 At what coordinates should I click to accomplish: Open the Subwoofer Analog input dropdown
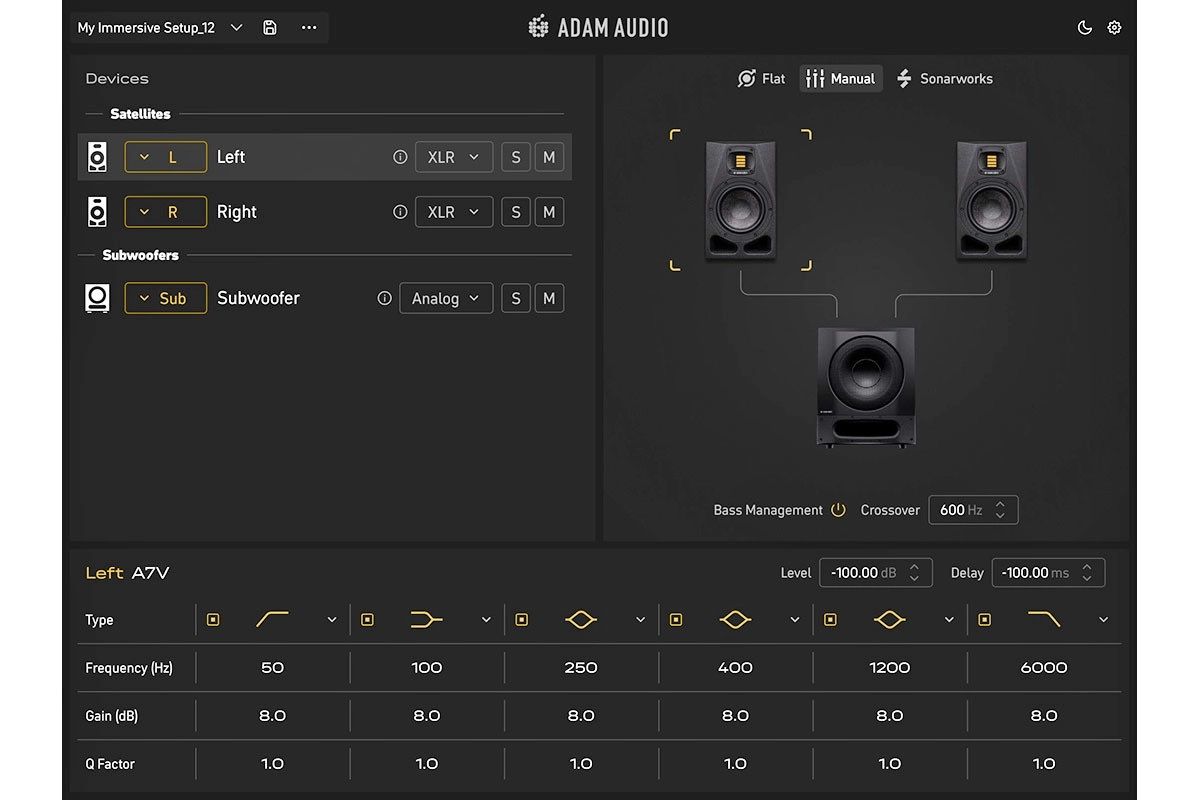446,298
